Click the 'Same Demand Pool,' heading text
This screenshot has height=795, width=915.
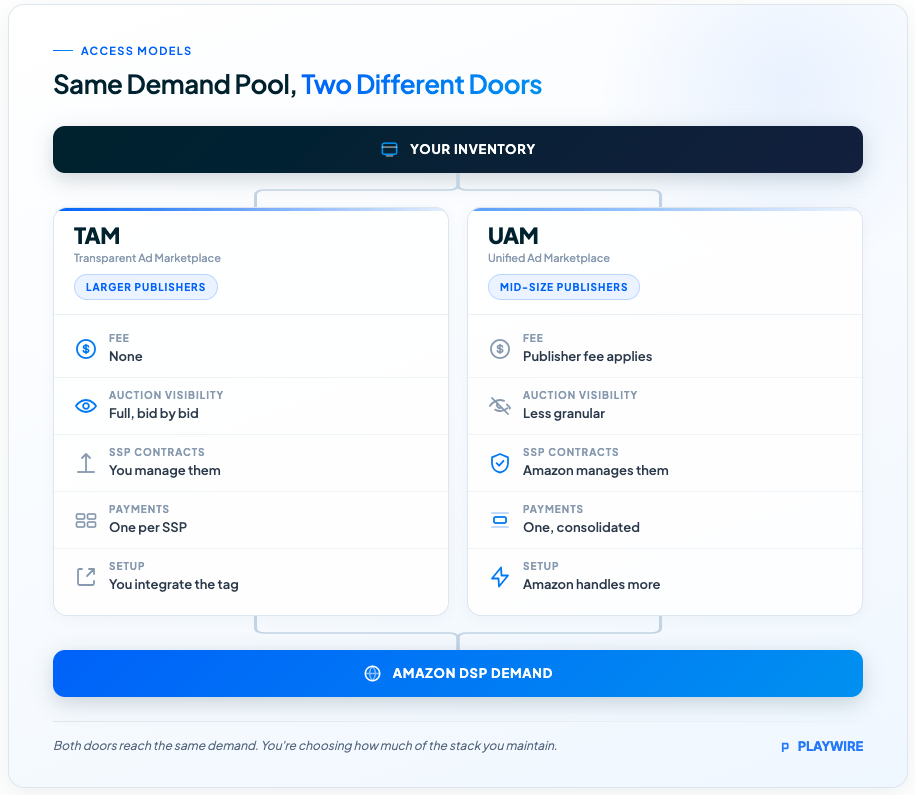click(174, 85)
